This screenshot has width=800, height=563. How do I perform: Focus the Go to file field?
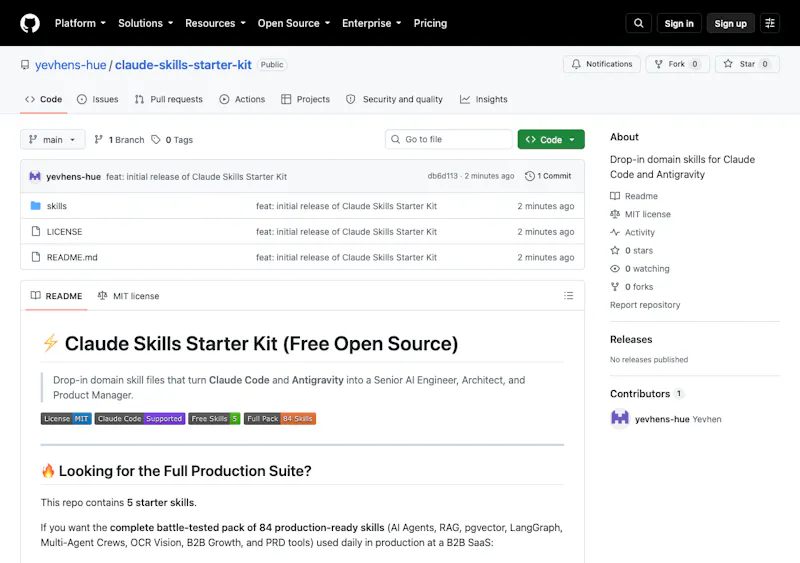[x=448, y=139]
